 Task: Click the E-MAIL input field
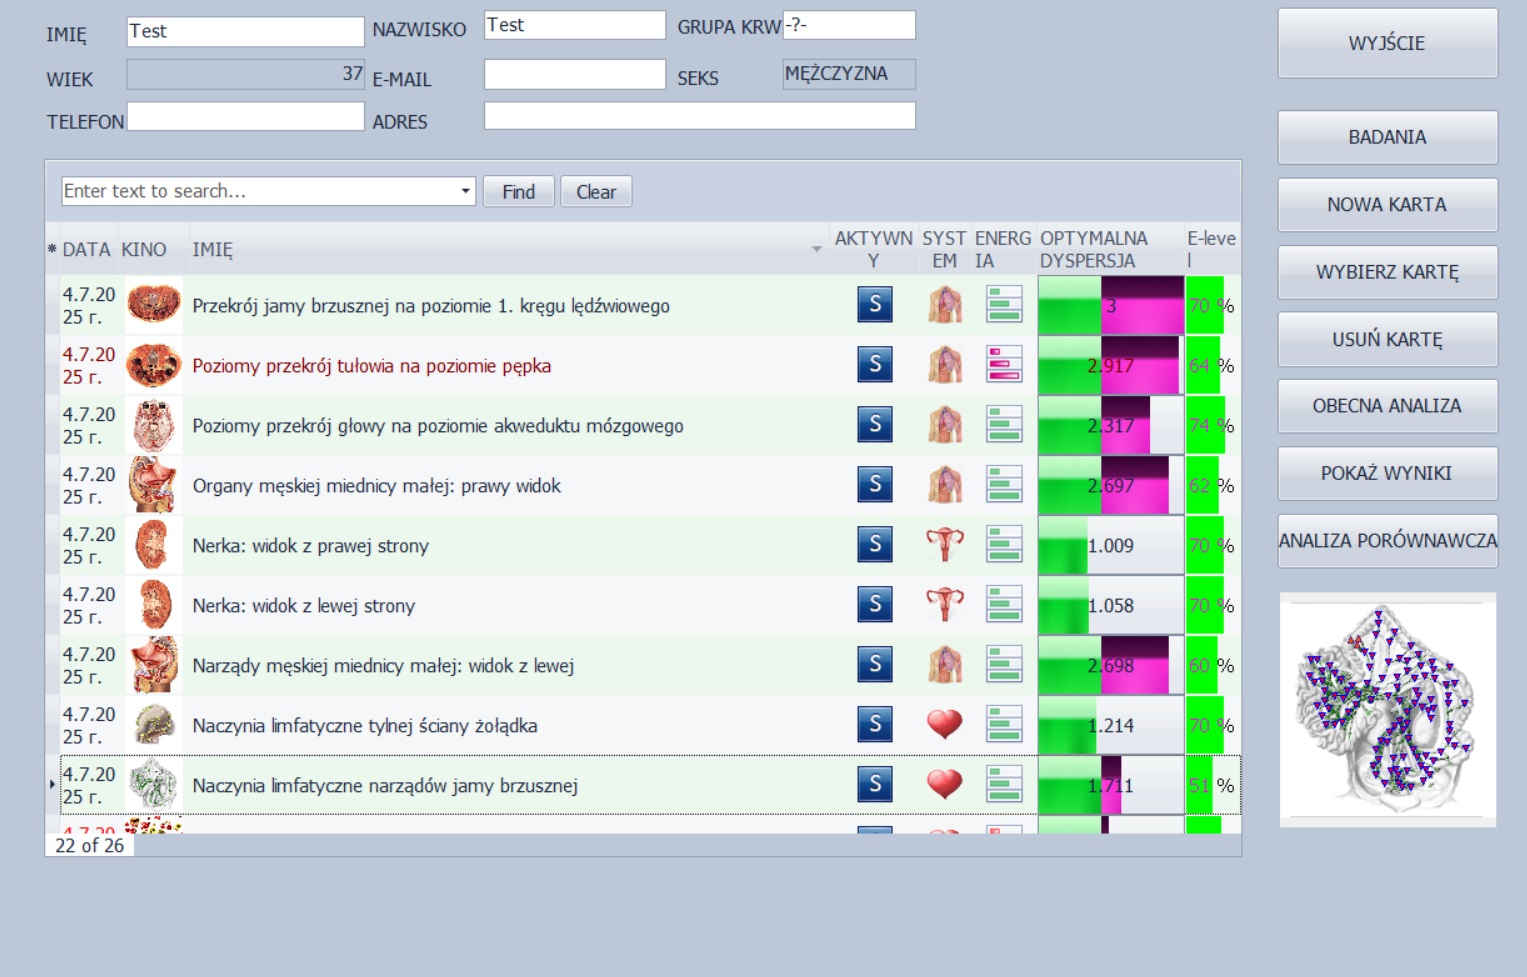[x=574, y=75]
